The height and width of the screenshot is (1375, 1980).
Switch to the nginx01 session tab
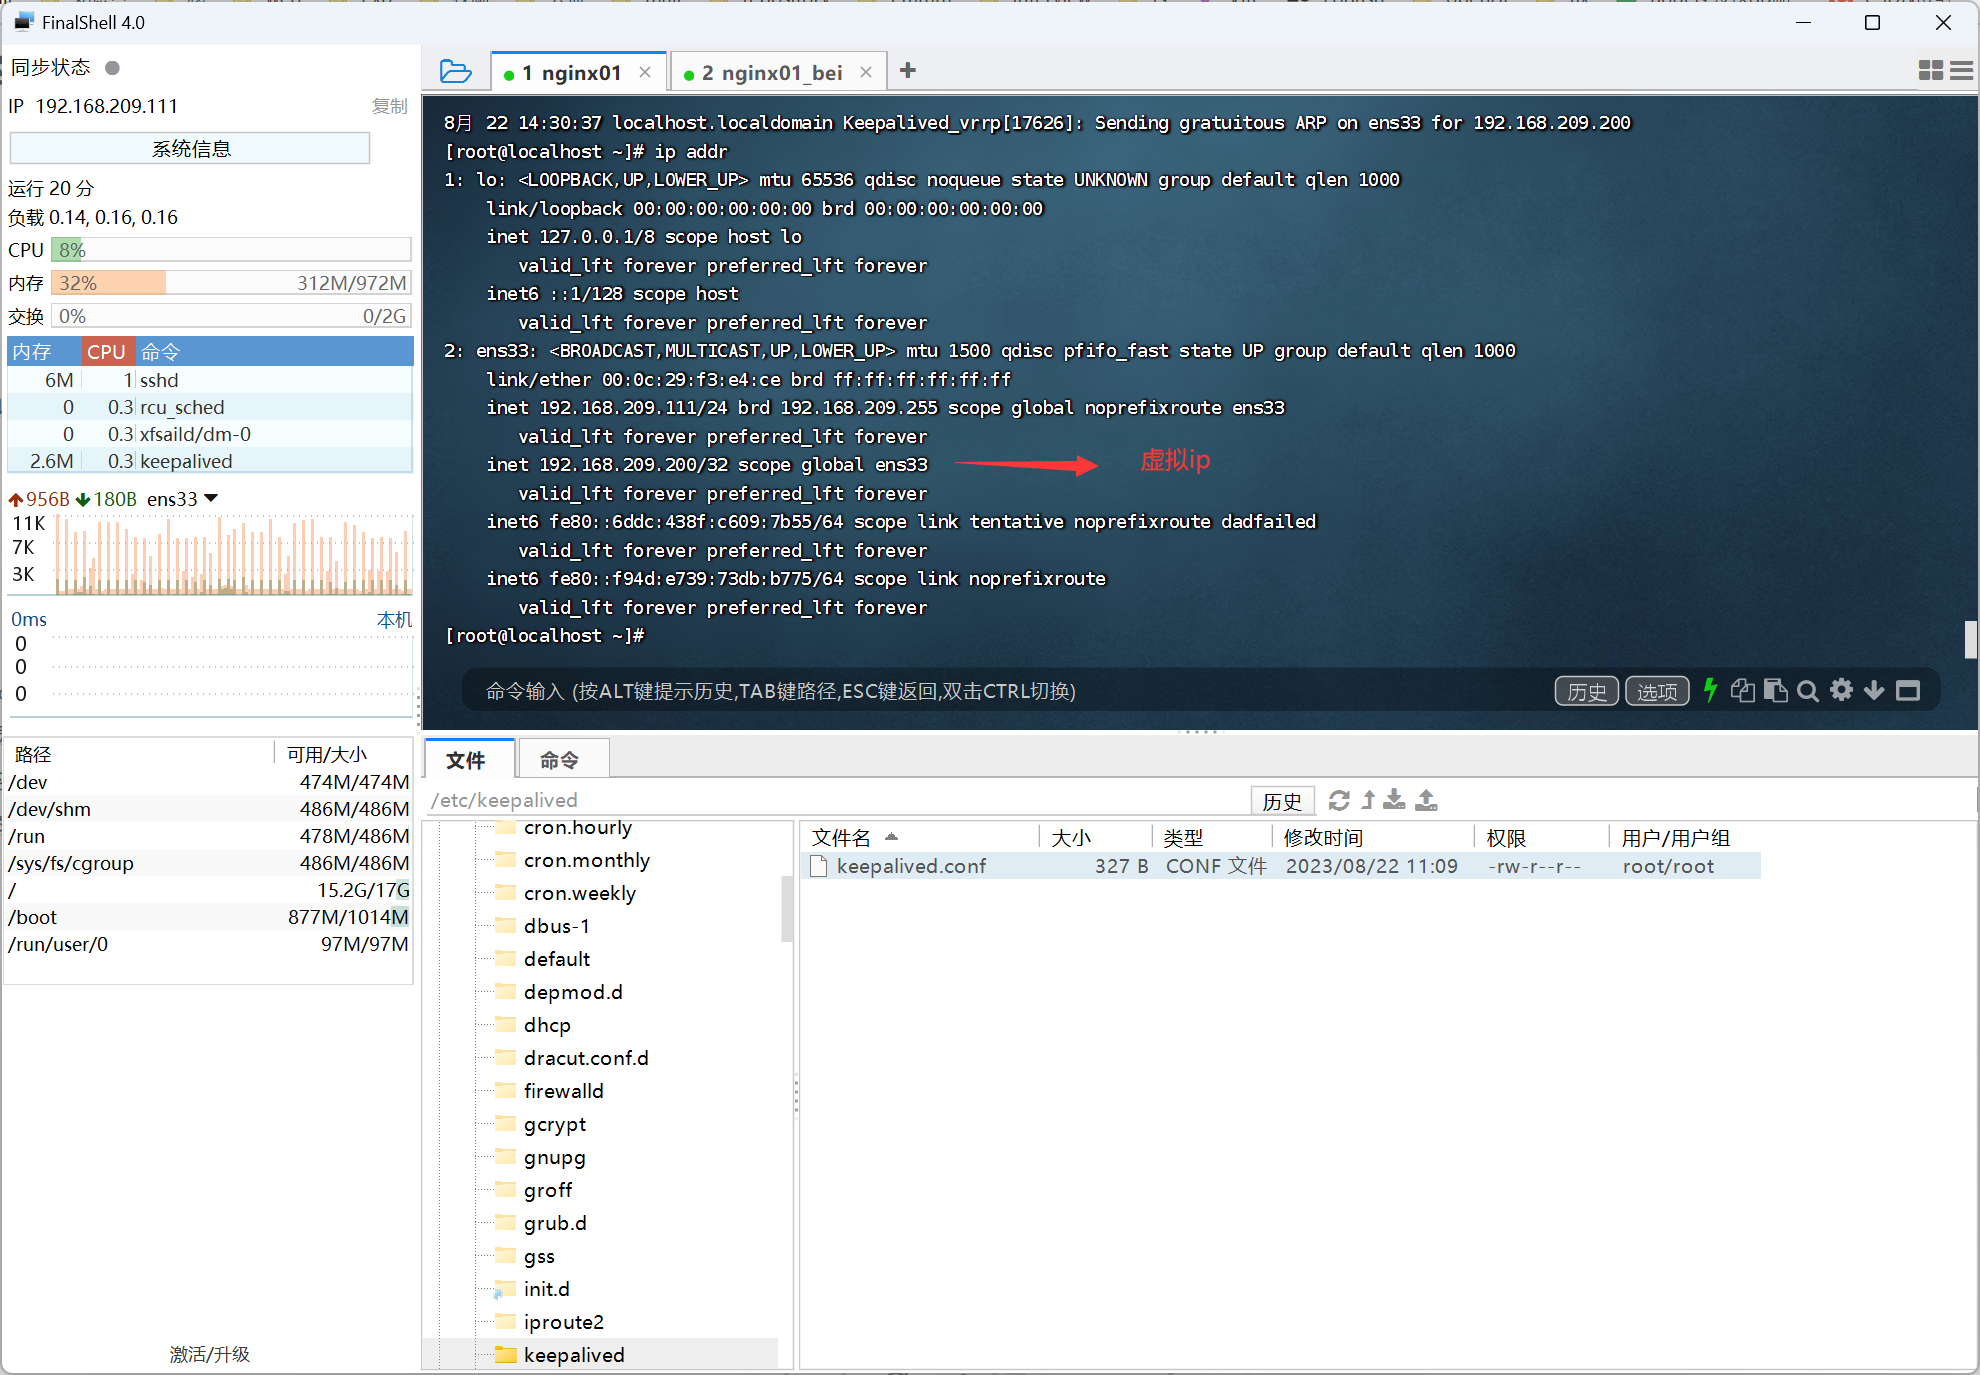(579, 72)
